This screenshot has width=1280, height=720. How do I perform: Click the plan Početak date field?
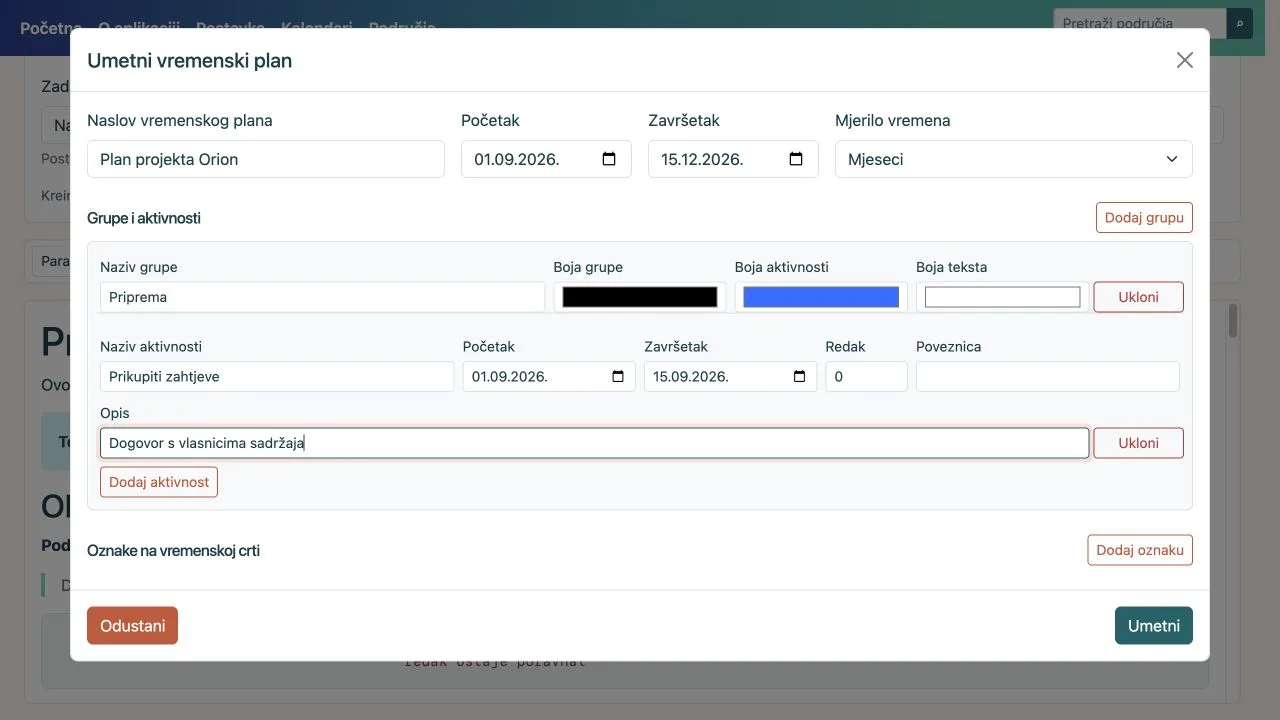tap(546, 159)
